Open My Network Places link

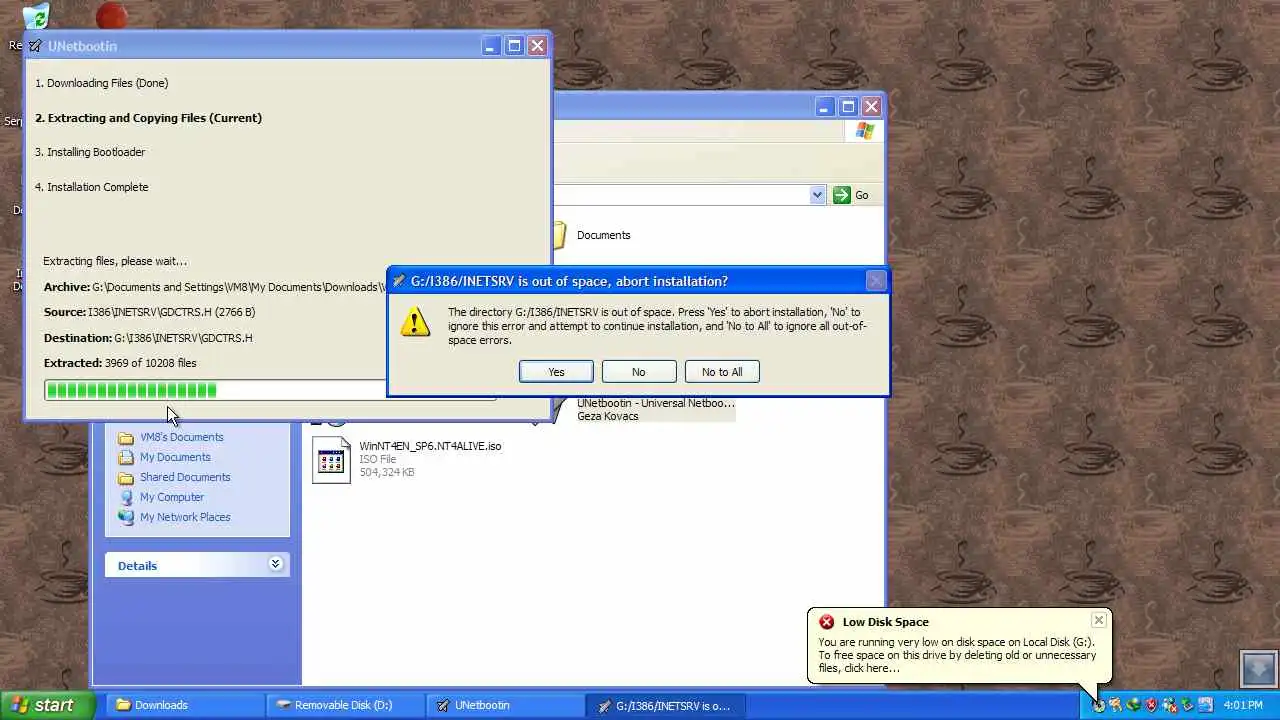coord(185,517)
